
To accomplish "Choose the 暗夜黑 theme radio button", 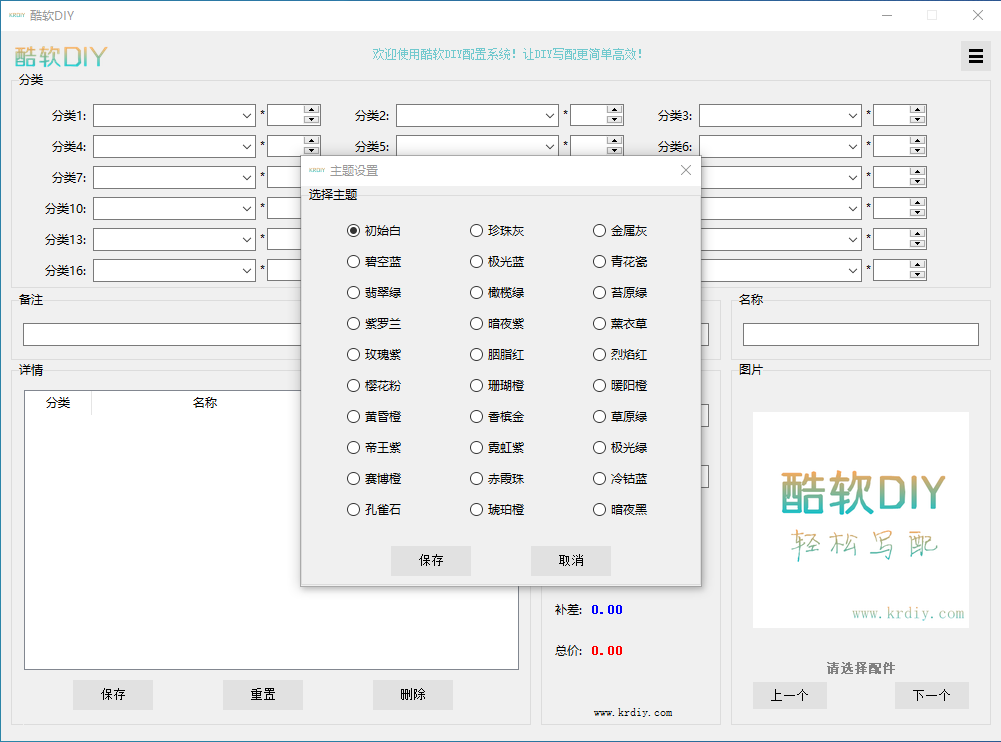I will coord(600,510).
